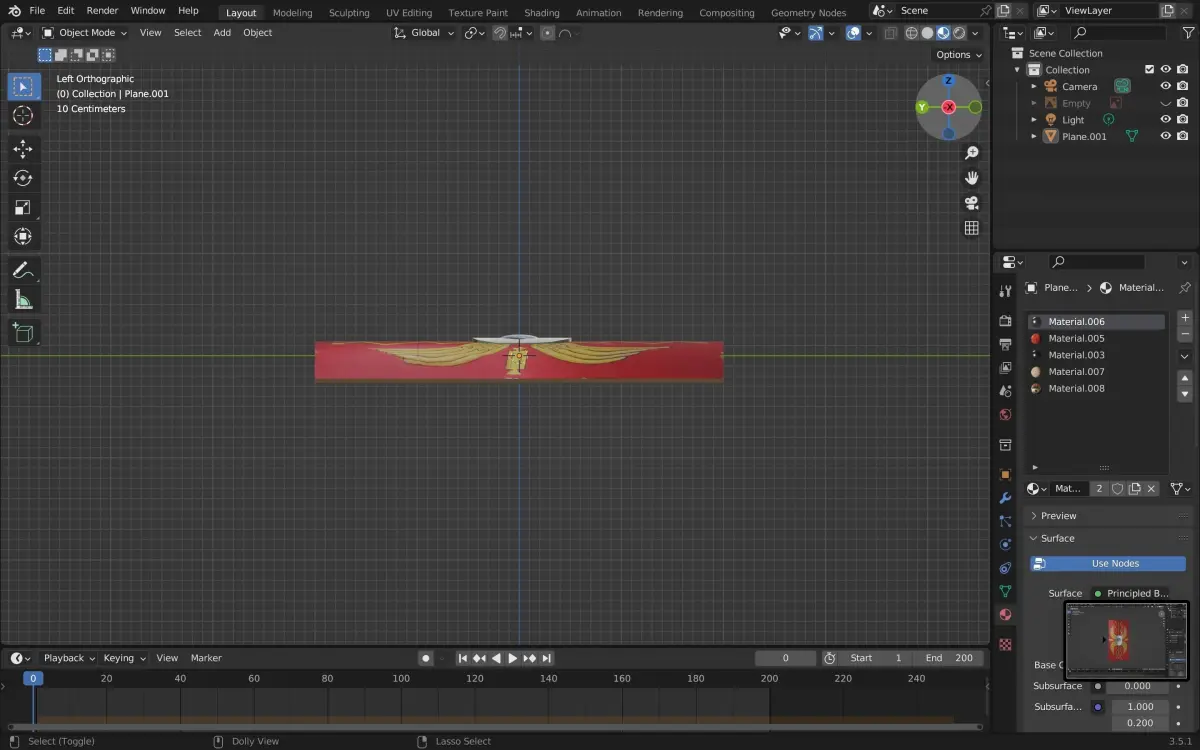
Task: Switch to the Shading workspace tab
Action: click(x=542, y=13)
